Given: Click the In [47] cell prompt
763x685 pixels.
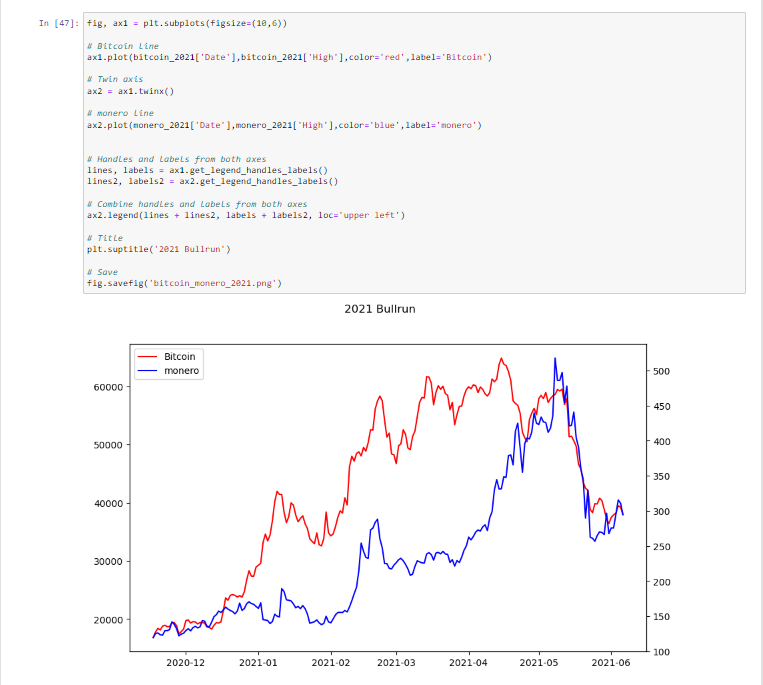Looking at the screenshot, I should 58,23.
